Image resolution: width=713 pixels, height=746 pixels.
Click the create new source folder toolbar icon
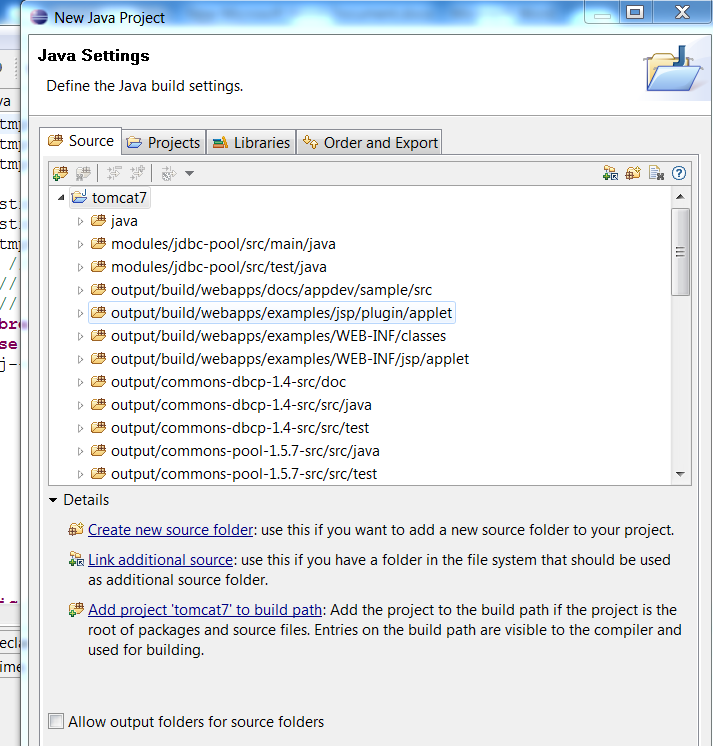click(x=633, y=173)
